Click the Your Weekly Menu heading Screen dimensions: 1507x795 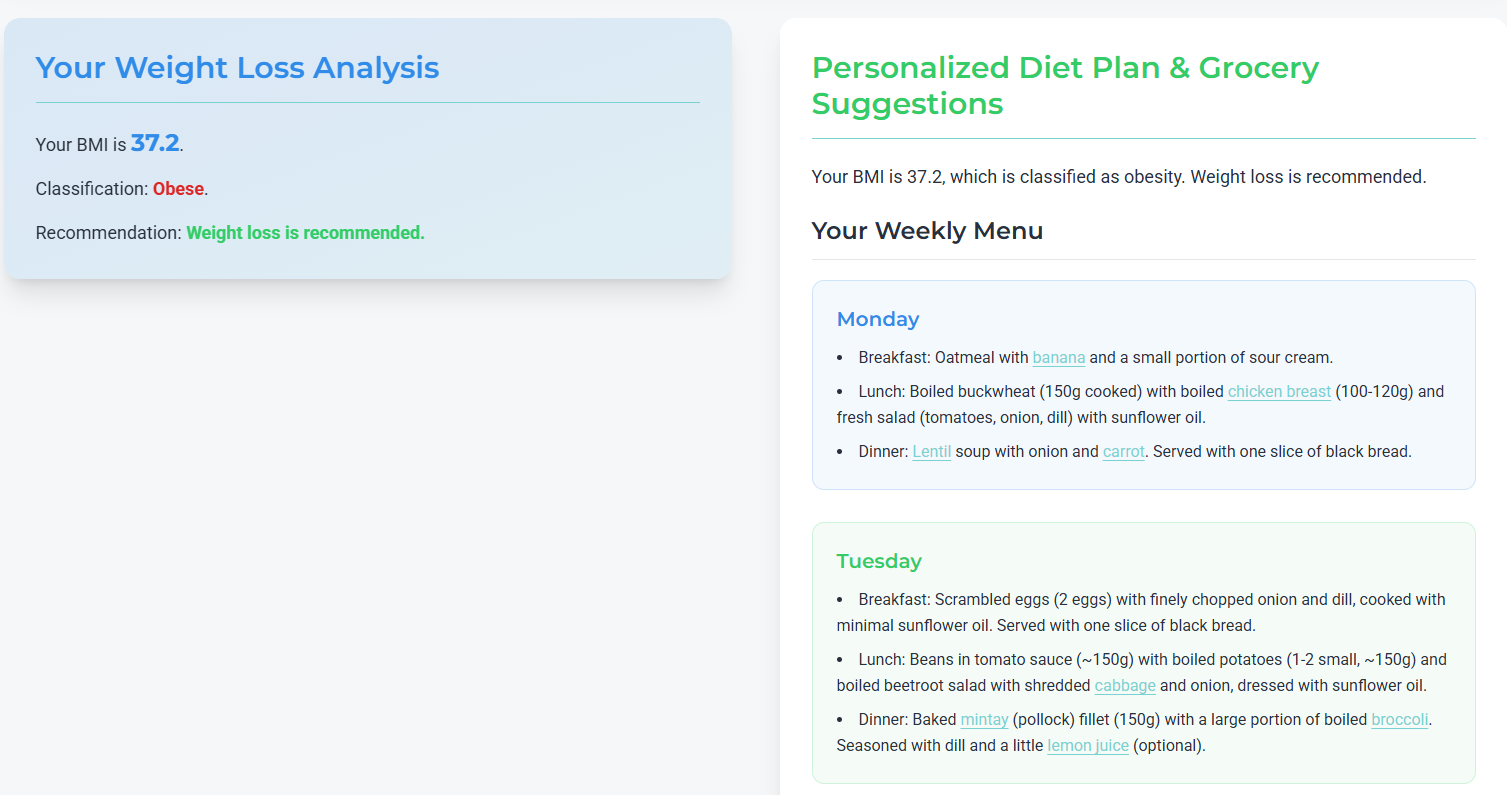tap(927, 231)
